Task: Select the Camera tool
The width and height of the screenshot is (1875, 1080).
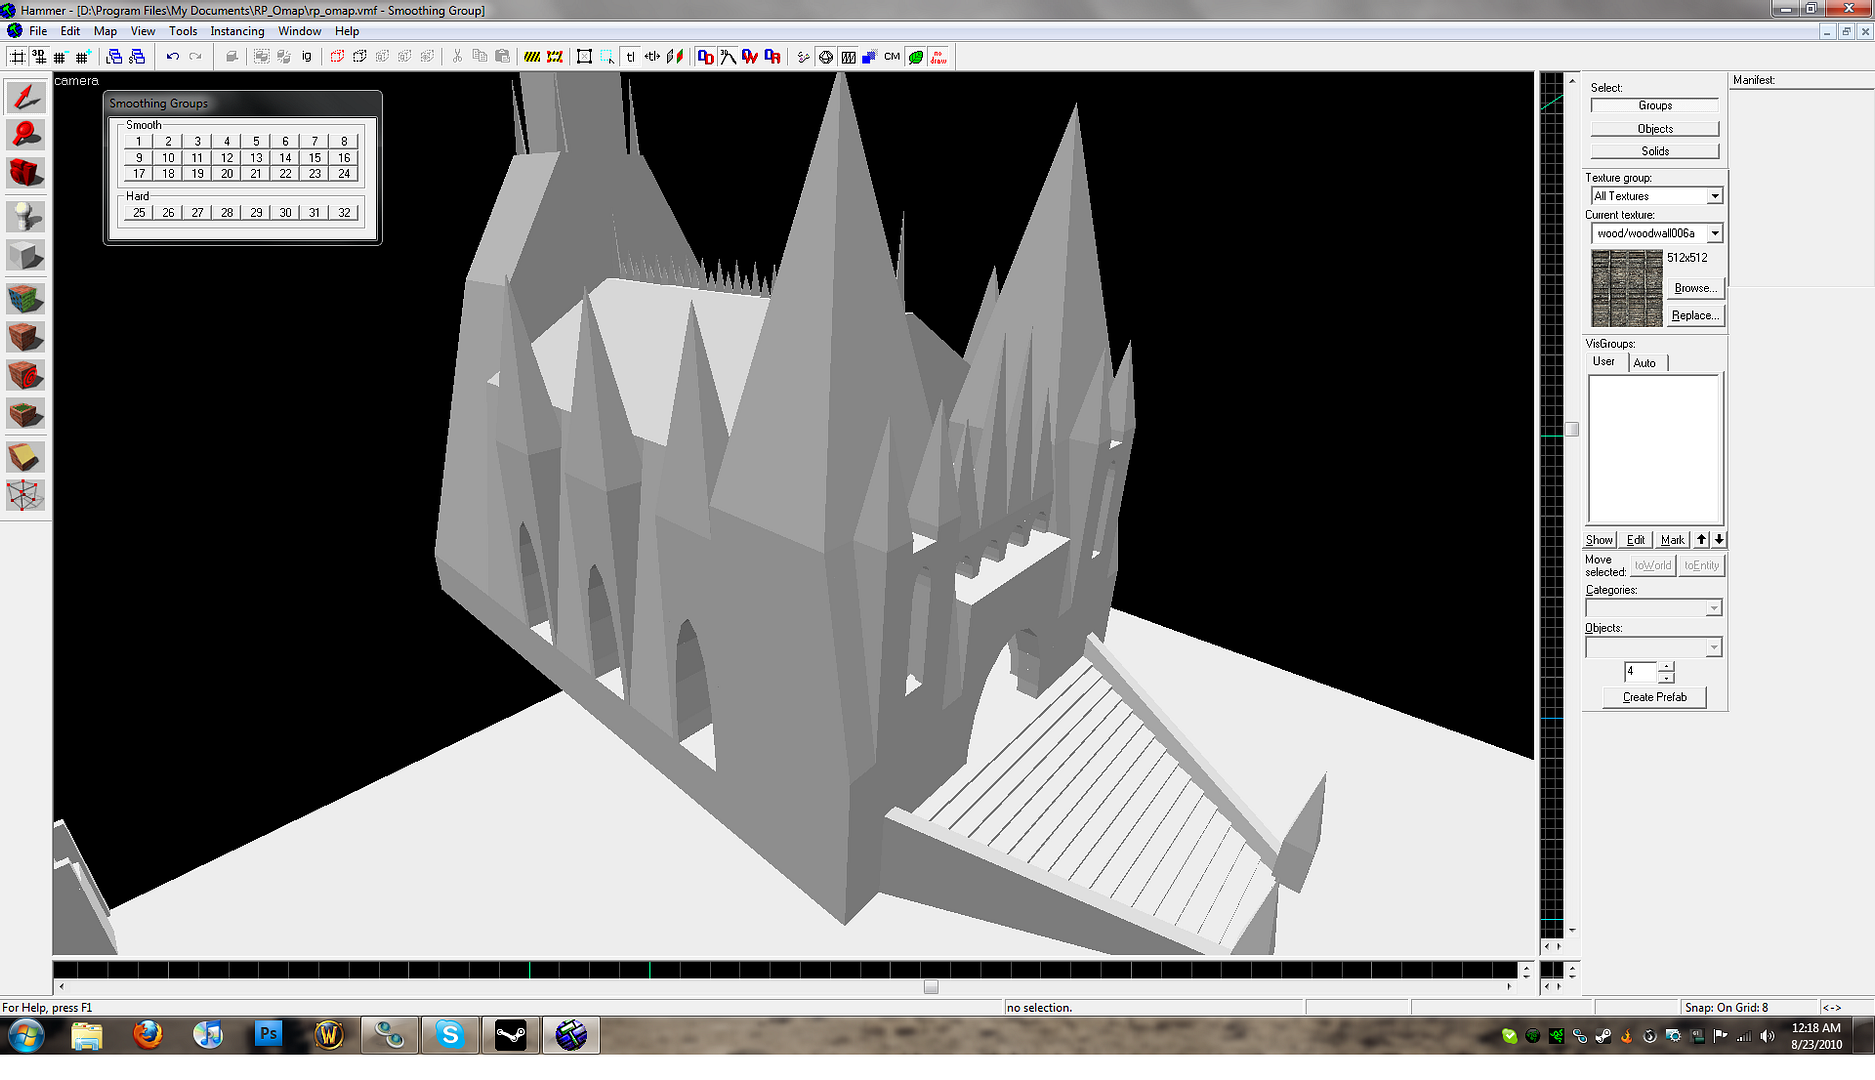Action: click(x=26, y=172)
